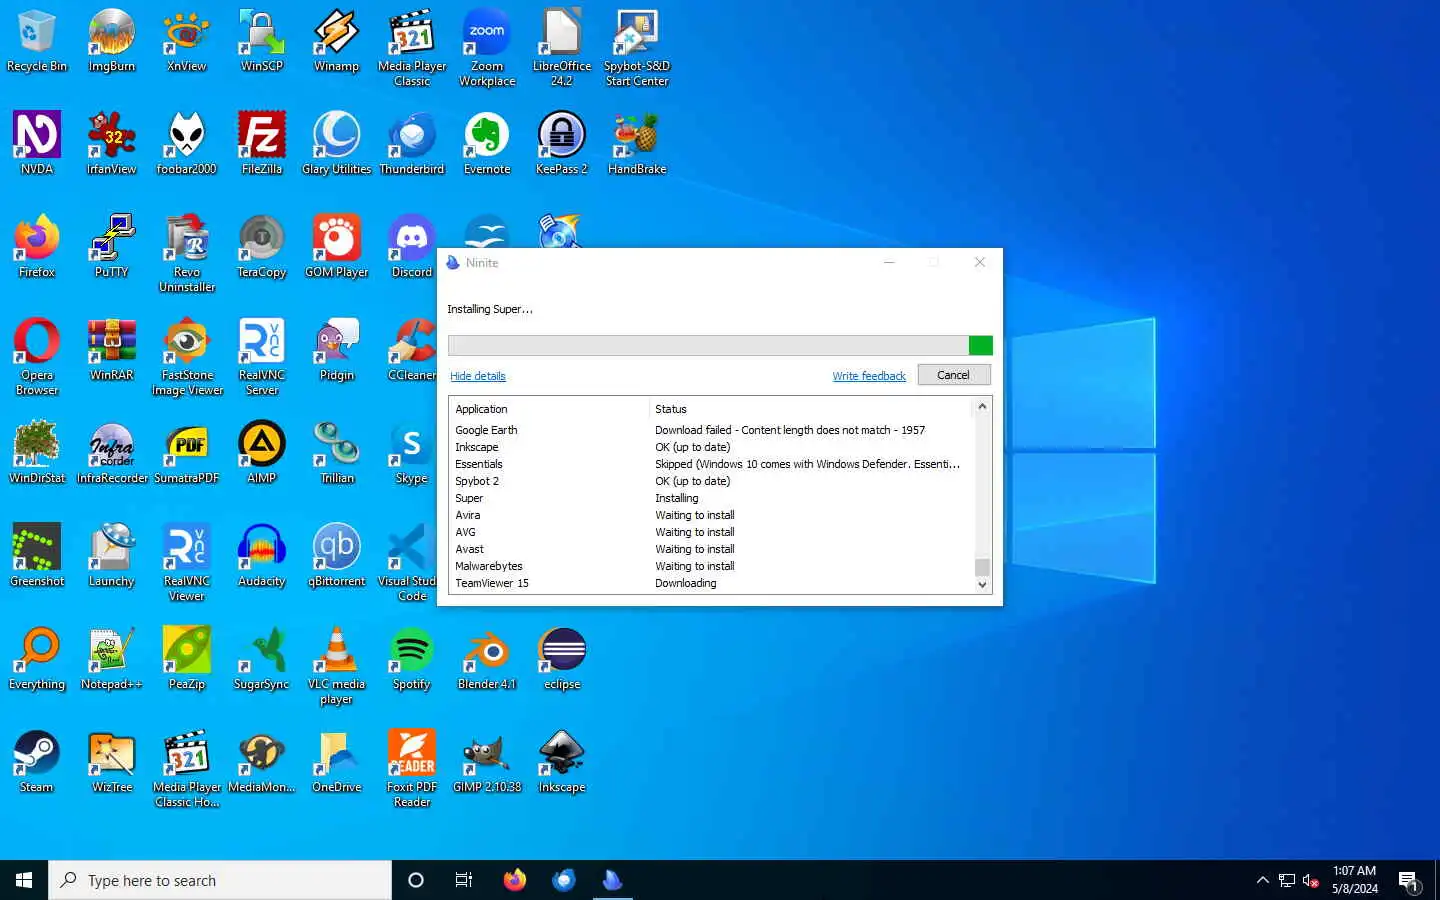Select the Greenshot desktop icon
1440x900 pixels.
pyautogui.click(x=37, y=556)
